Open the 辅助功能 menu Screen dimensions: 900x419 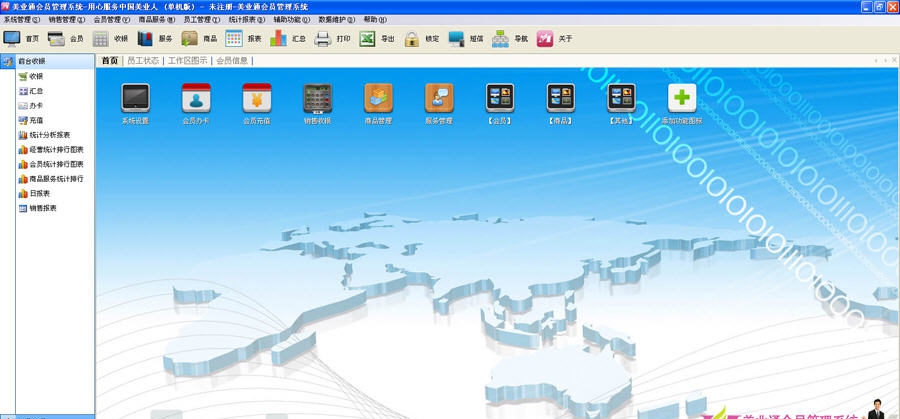tap(292, 20)
